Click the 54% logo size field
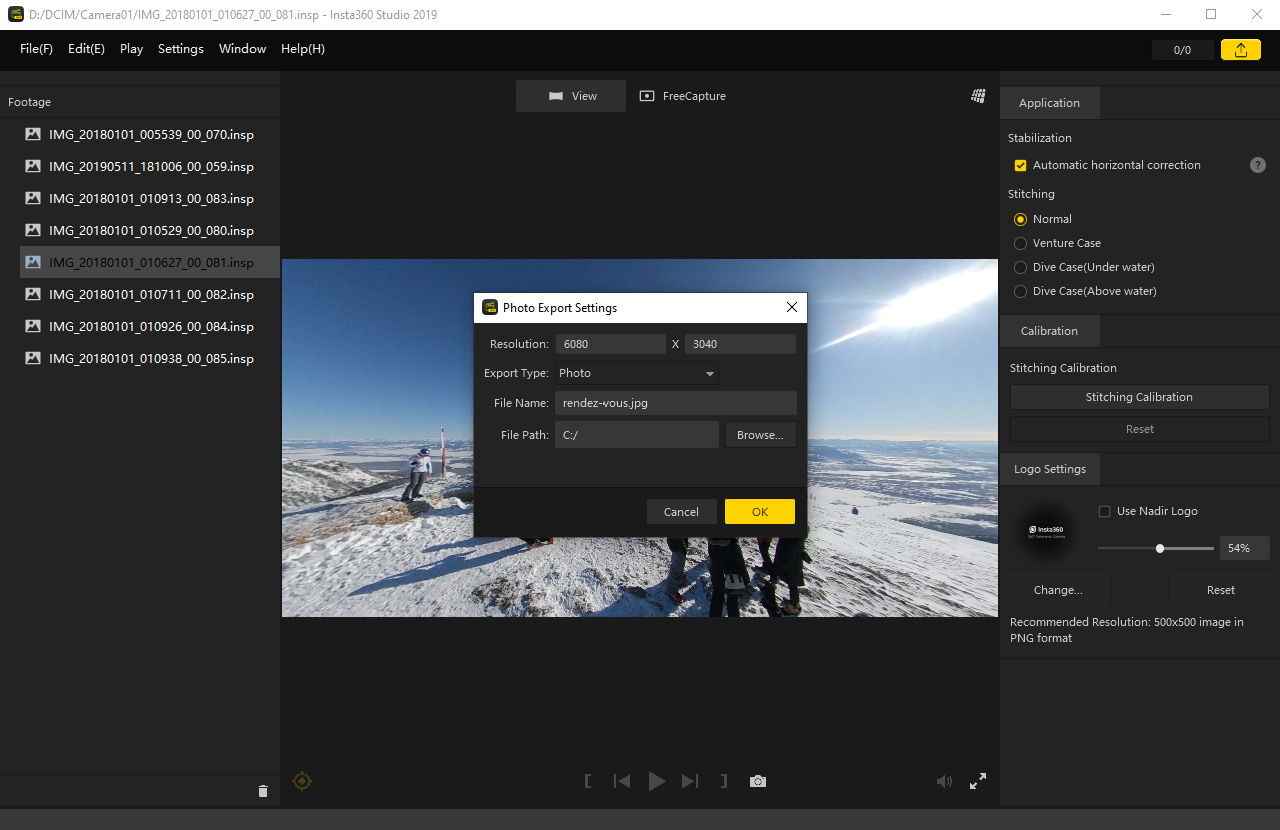 pos(1244,548)
